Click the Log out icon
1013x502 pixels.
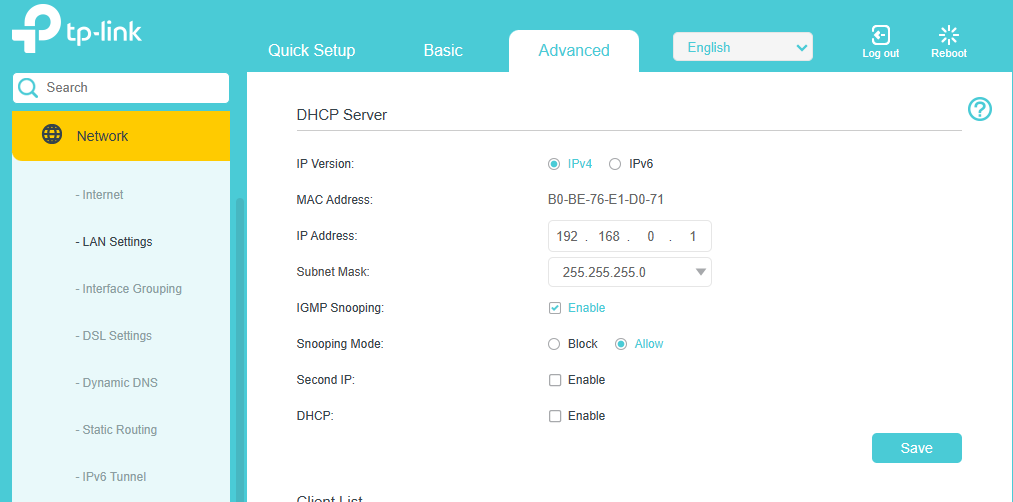click(x=880, y=36)
